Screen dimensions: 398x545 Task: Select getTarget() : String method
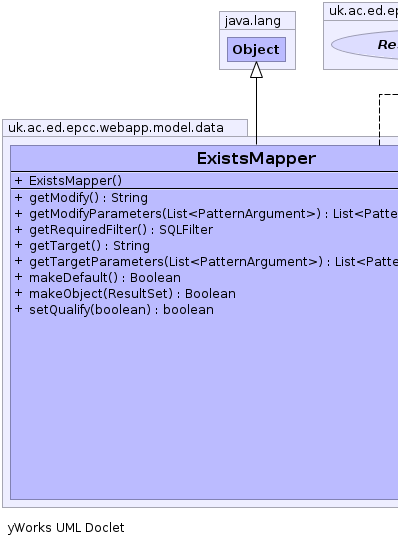(x=89, y=246)
